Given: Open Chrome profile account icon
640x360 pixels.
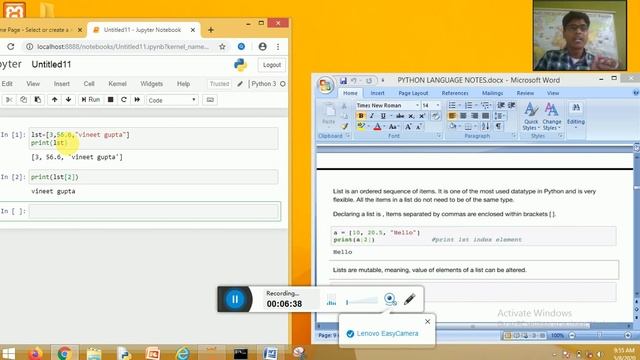Looking at the screenshot, I should [x=262, y=47].
